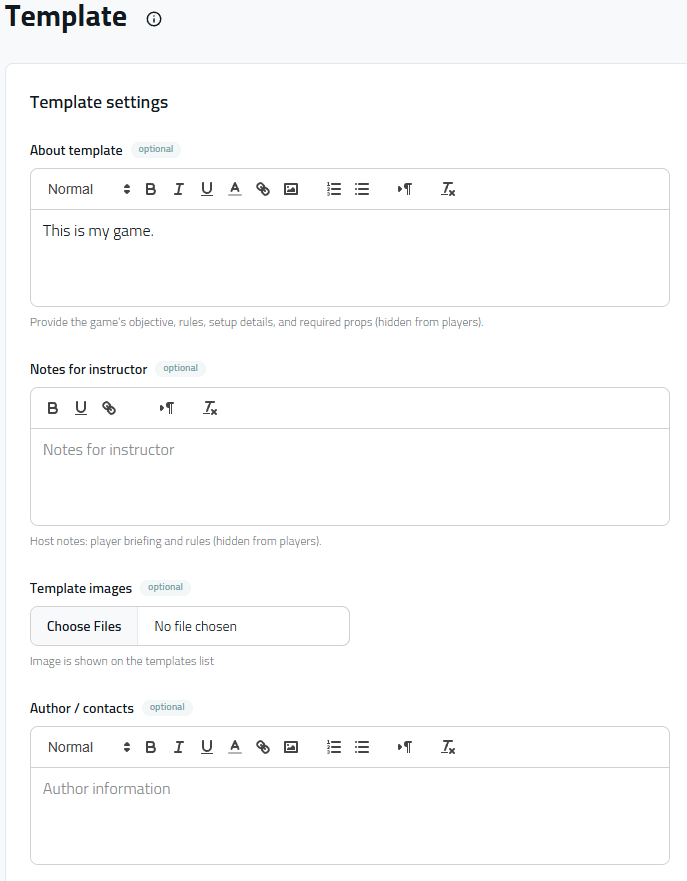Toggle ordered list in About template
The height and width of the screenshot is (881, 687).
pos(335,189)
